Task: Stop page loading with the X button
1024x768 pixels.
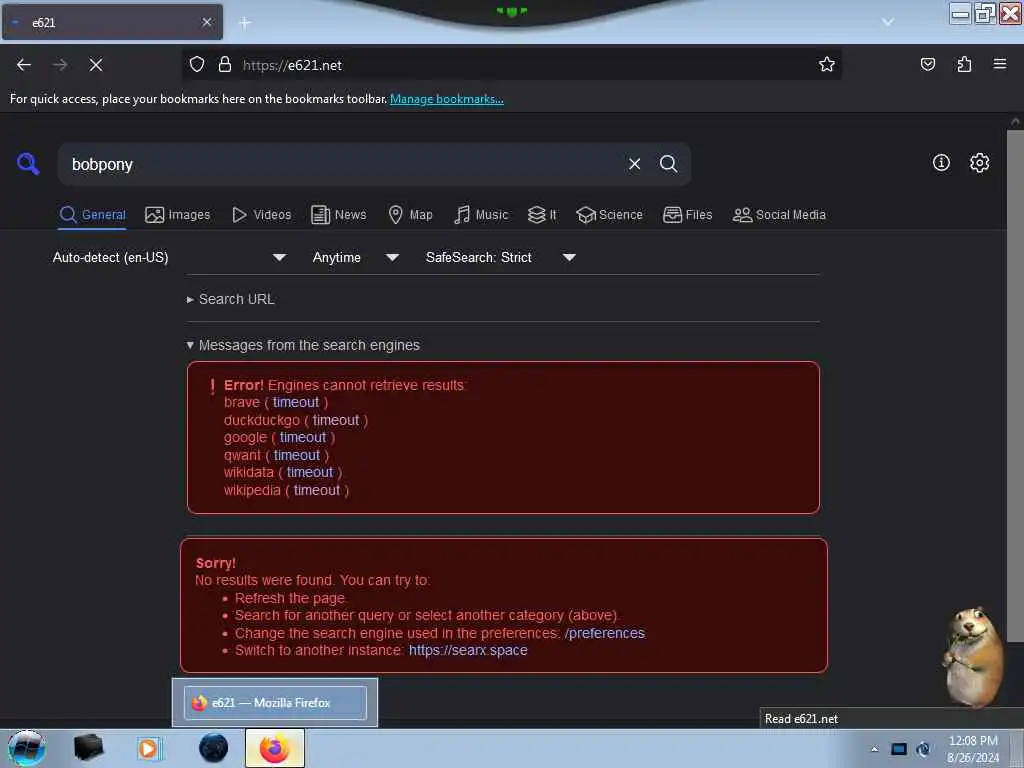Action: pyautogui.click(x=96, y=65)
